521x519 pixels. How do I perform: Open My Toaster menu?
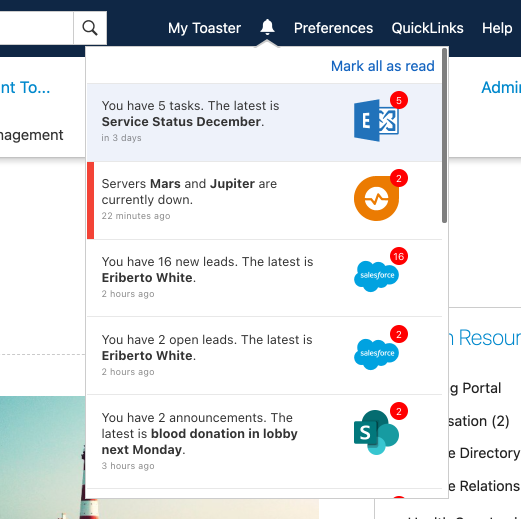coord(204,28)
